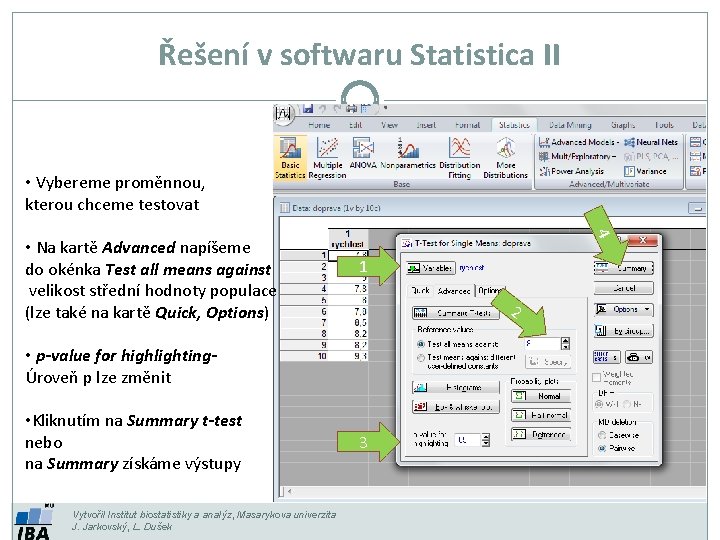
Task: Click the 'rychlost' column header
Action: [x=347, y=239]
